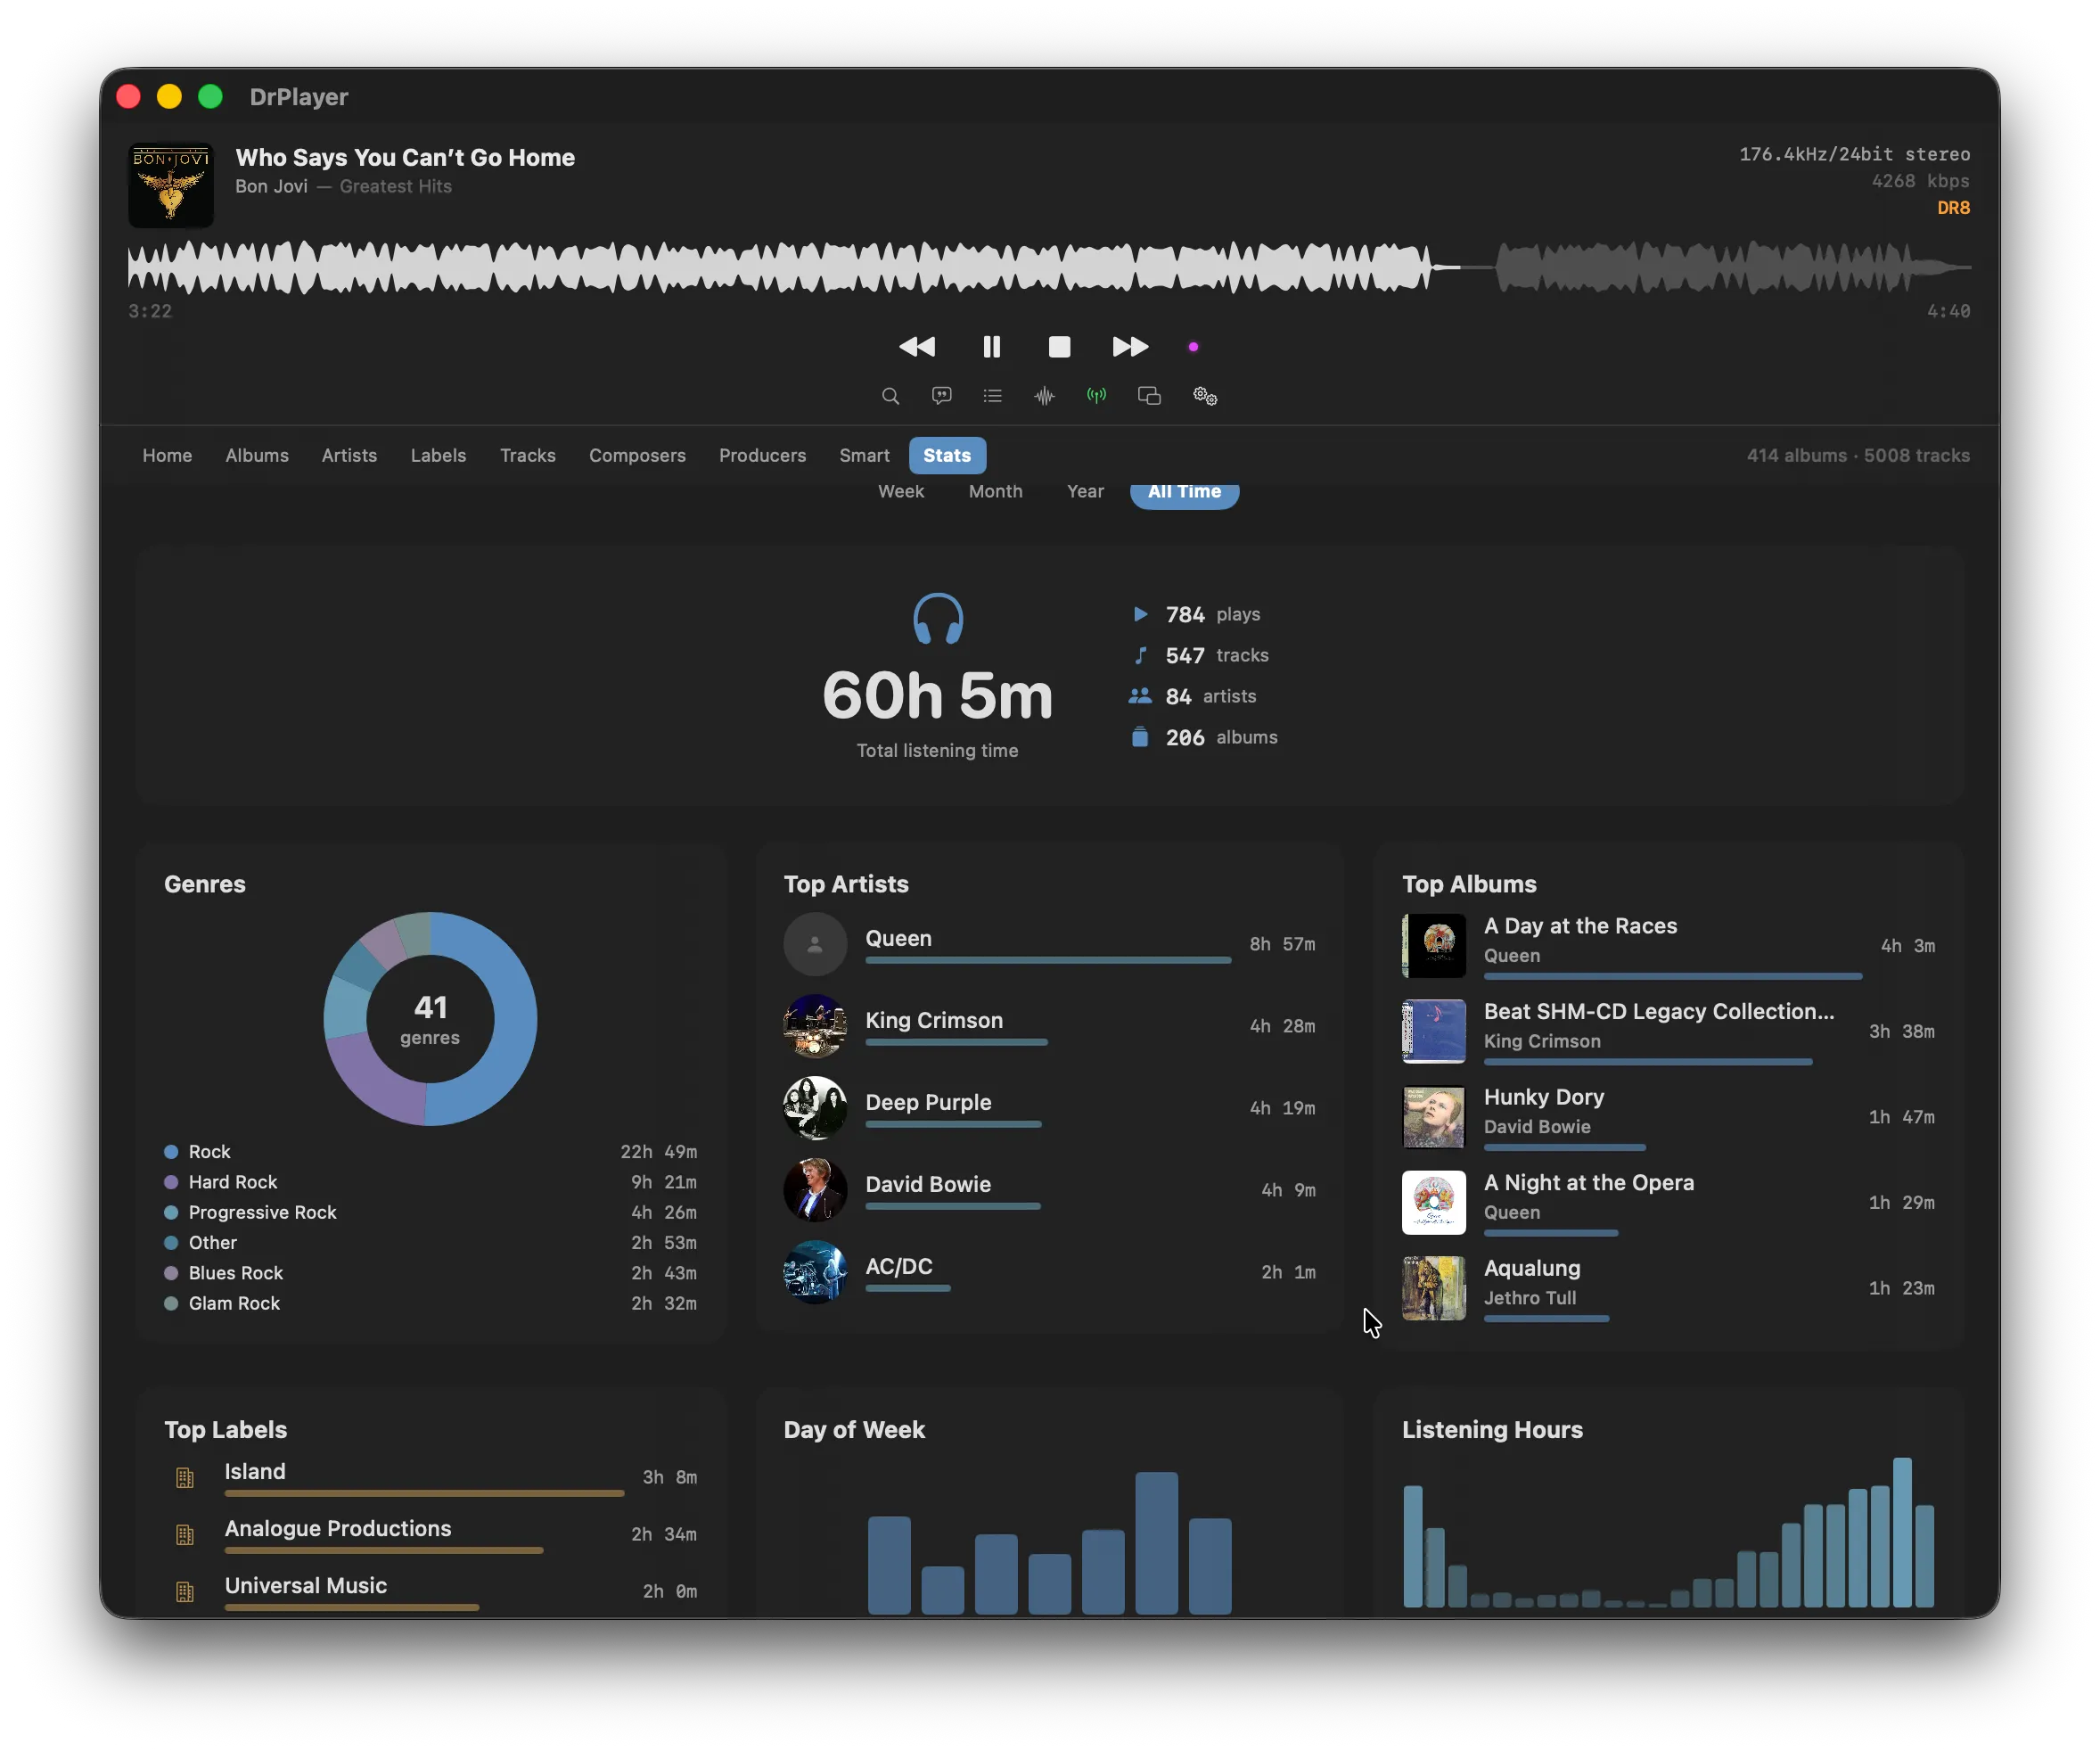Click the people icon beside 84 artists

point(1140,696)
